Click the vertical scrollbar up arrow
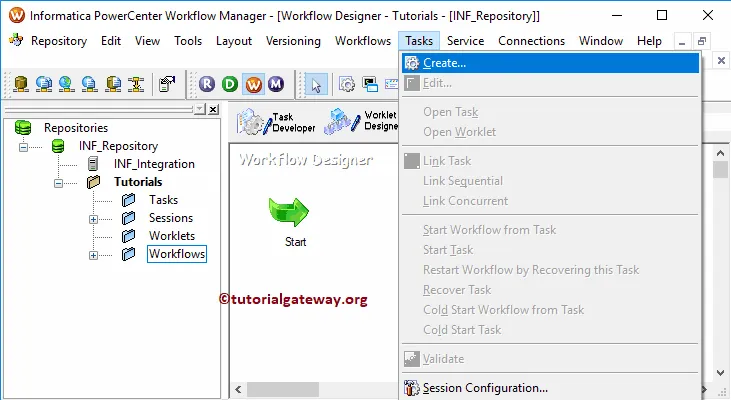Screen dimensions: 731x400 tap(720, 153)
